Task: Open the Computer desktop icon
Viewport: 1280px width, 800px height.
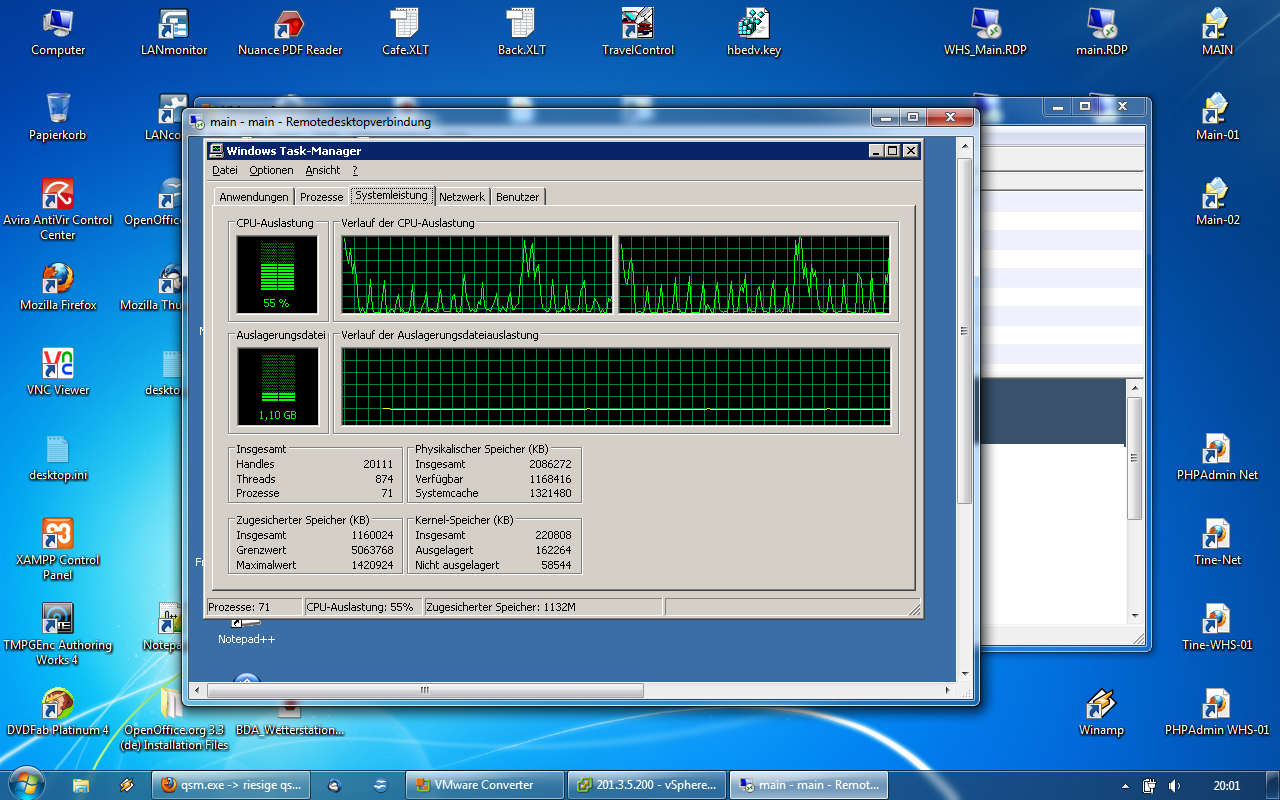Action: click(58, 31)
